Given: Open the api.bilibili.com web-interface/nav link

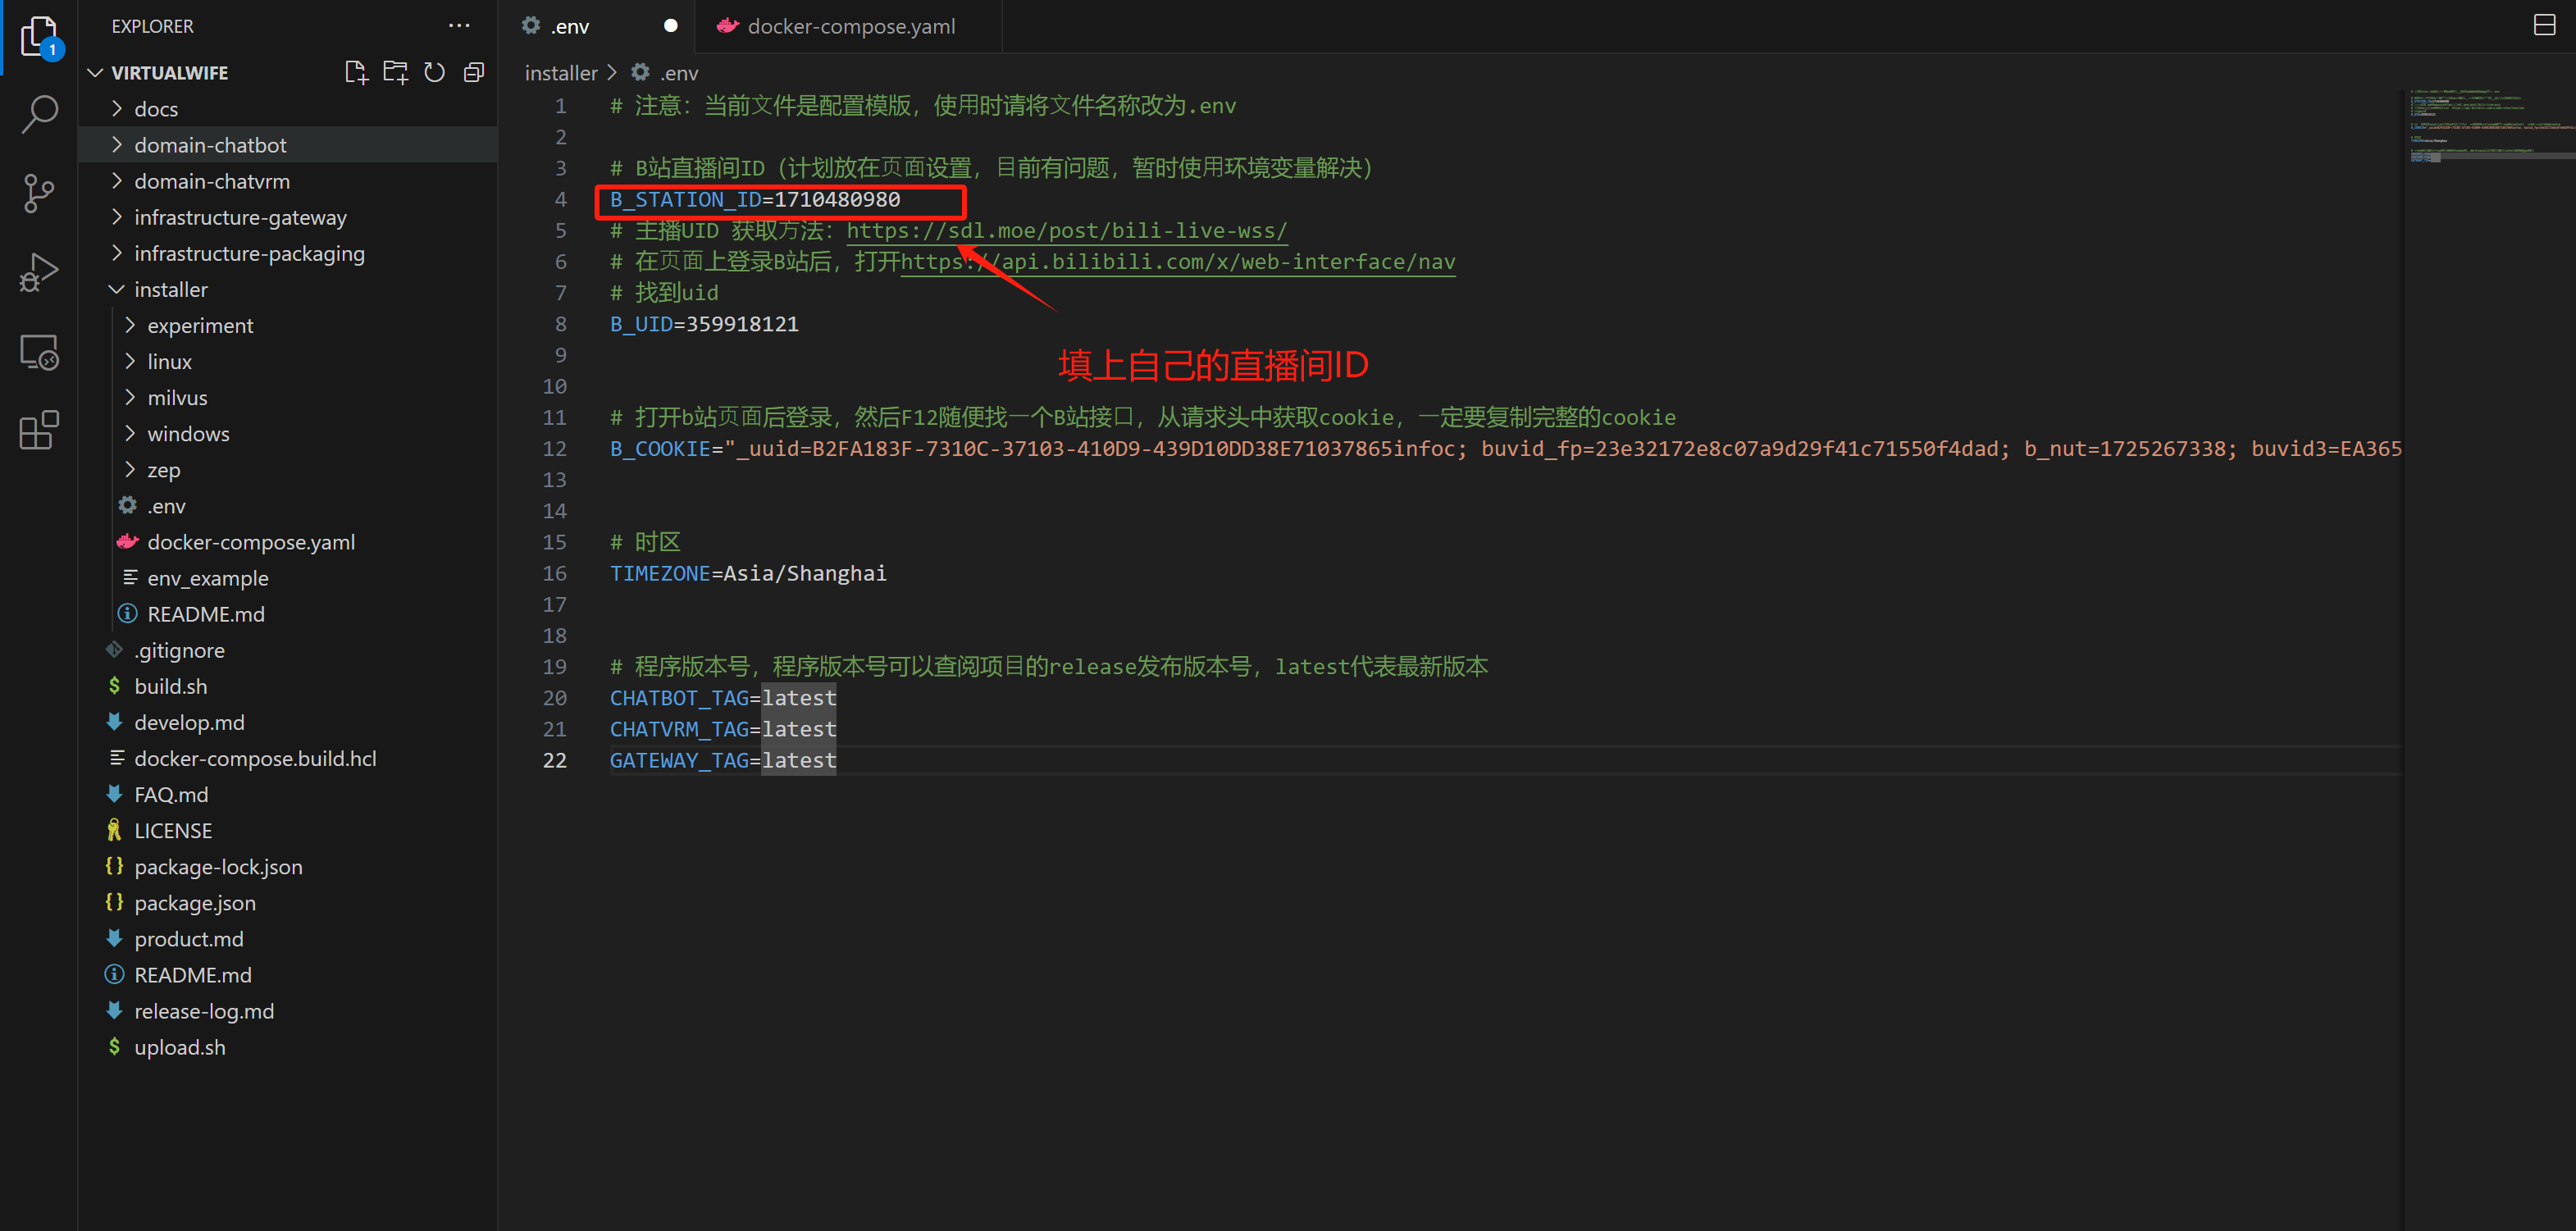Looking at the screenshot, I should click(1178, 261).
